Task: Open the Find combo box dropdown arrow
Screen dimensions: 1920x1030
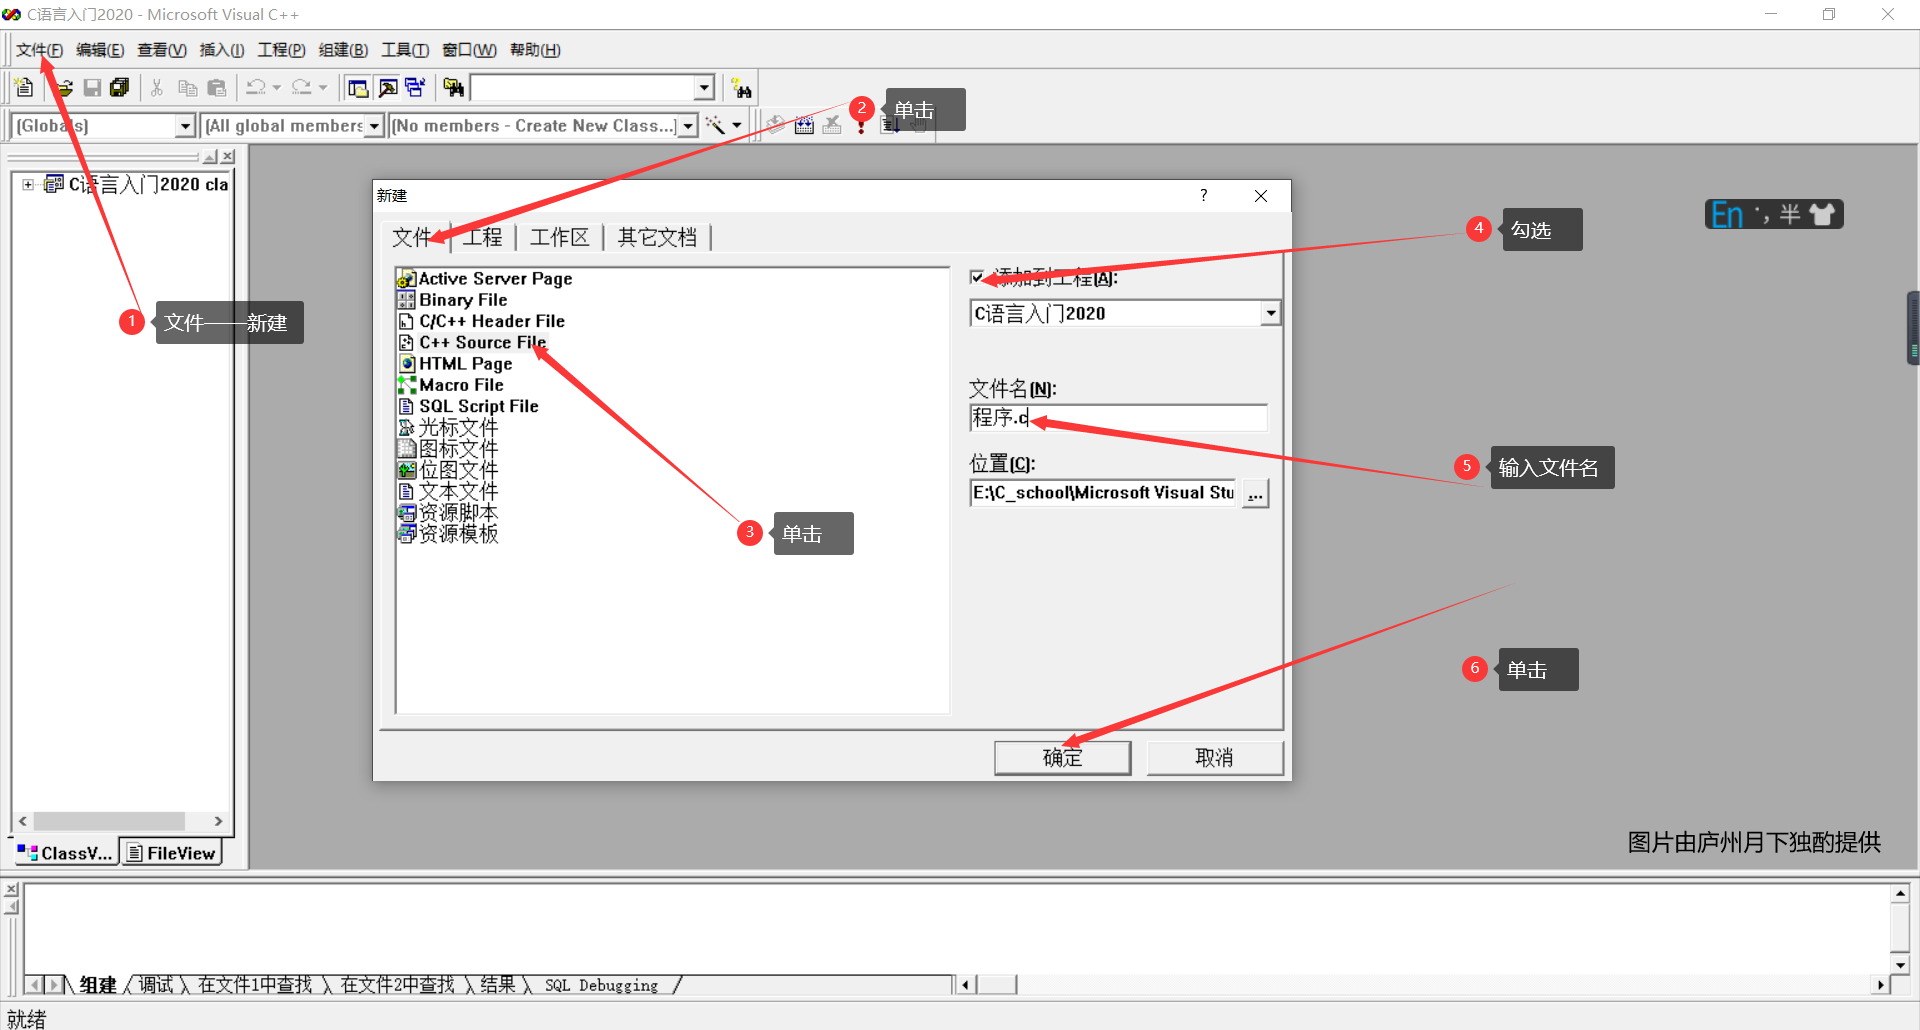Action: click(704, 88)
